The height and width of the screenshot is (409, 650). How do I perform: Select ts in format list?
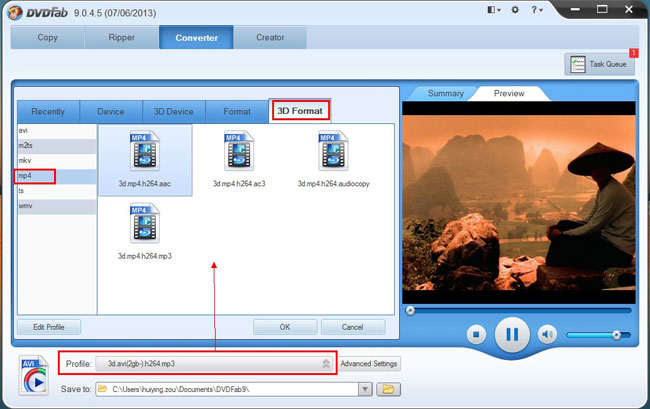(57, 191)
